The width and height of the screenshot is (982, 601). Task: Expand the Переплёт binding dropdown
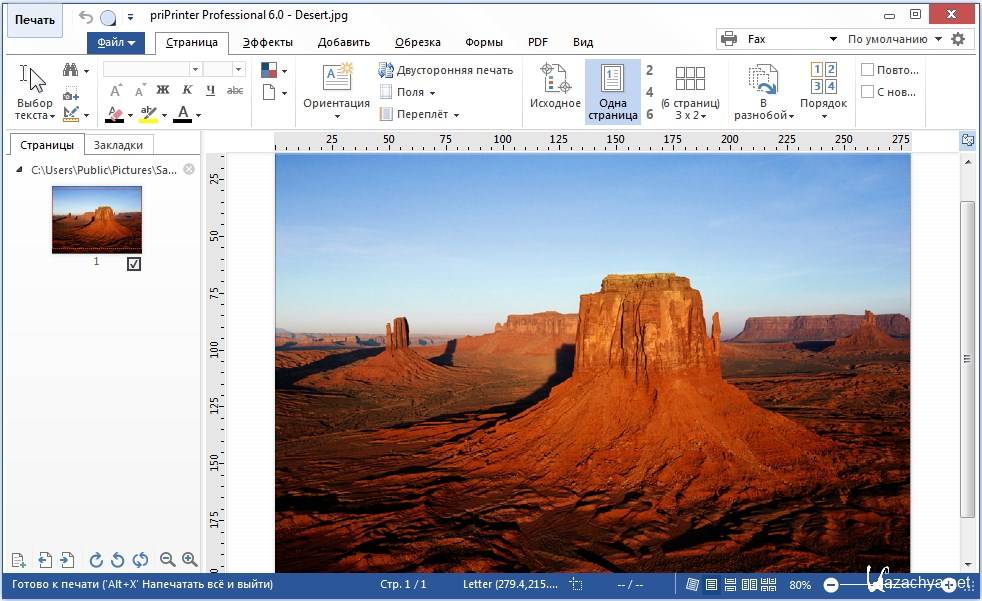point(418,114)
